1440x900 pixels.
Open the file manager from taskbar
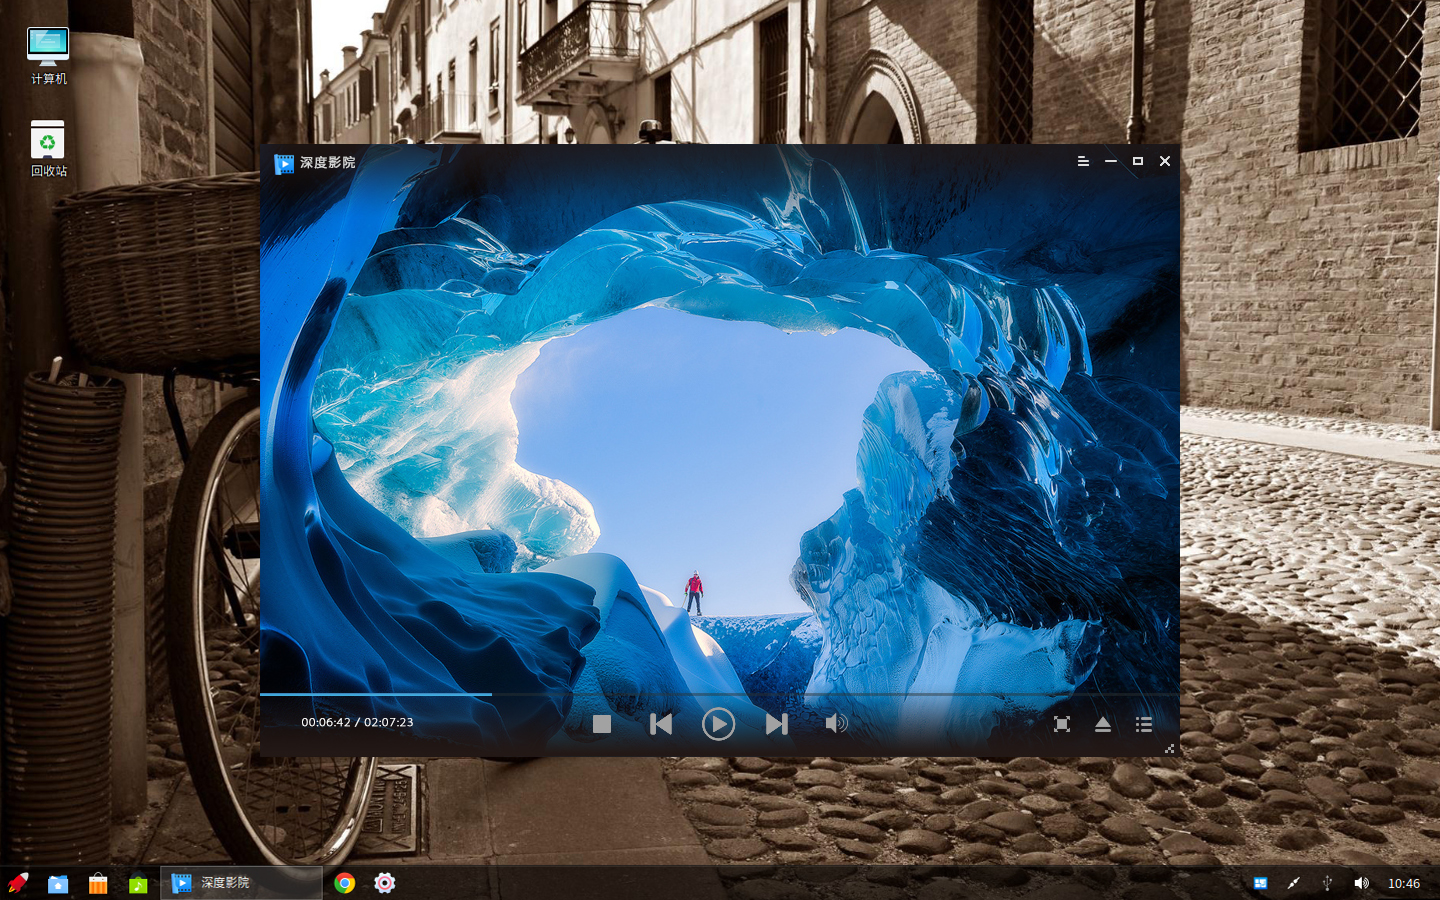(x=58, y=883)
